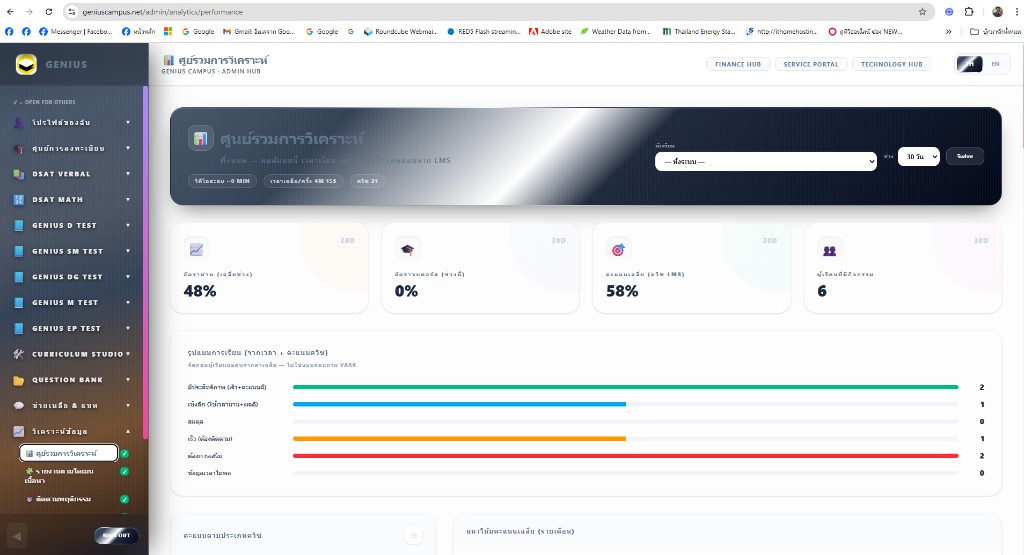Switch language to EN
The image size is (1024, 555).
(995, 64)
